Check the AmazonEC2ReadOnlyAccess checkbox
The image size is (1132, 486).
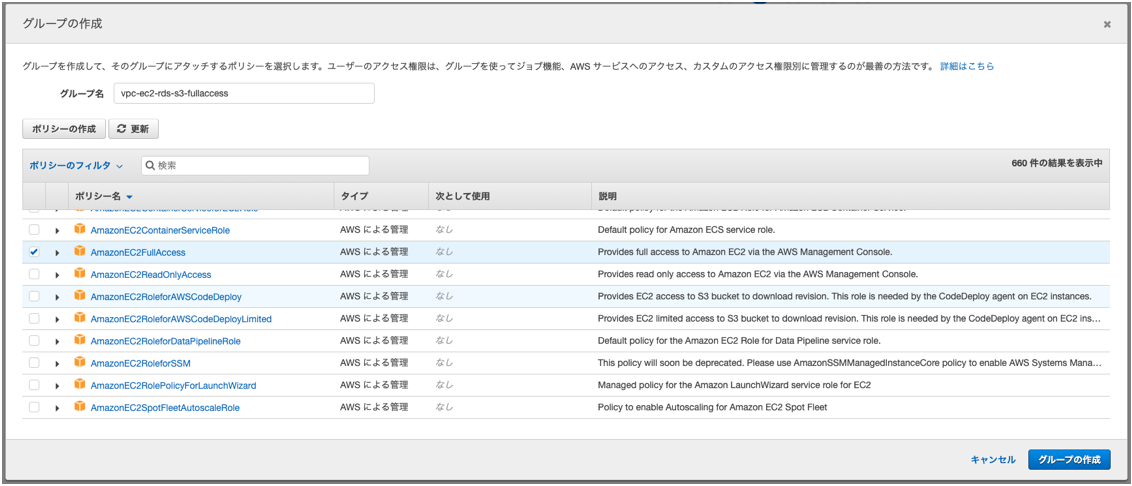click(34, 274)
